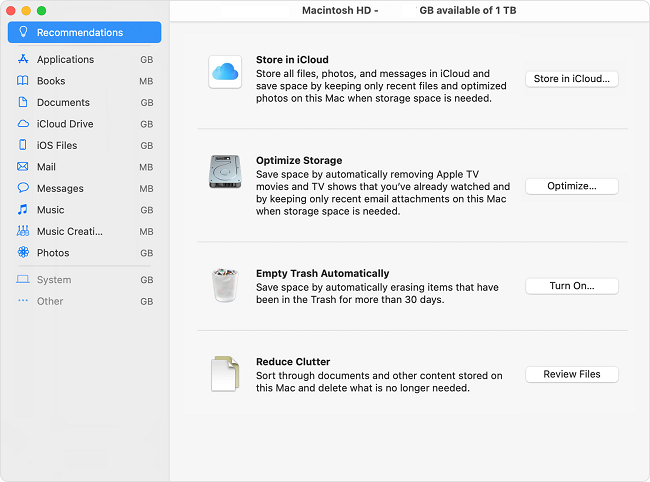Click the GB size value beside Photos
The height and width of the screenshot is (482, 650).
click(x=146, y=253)
